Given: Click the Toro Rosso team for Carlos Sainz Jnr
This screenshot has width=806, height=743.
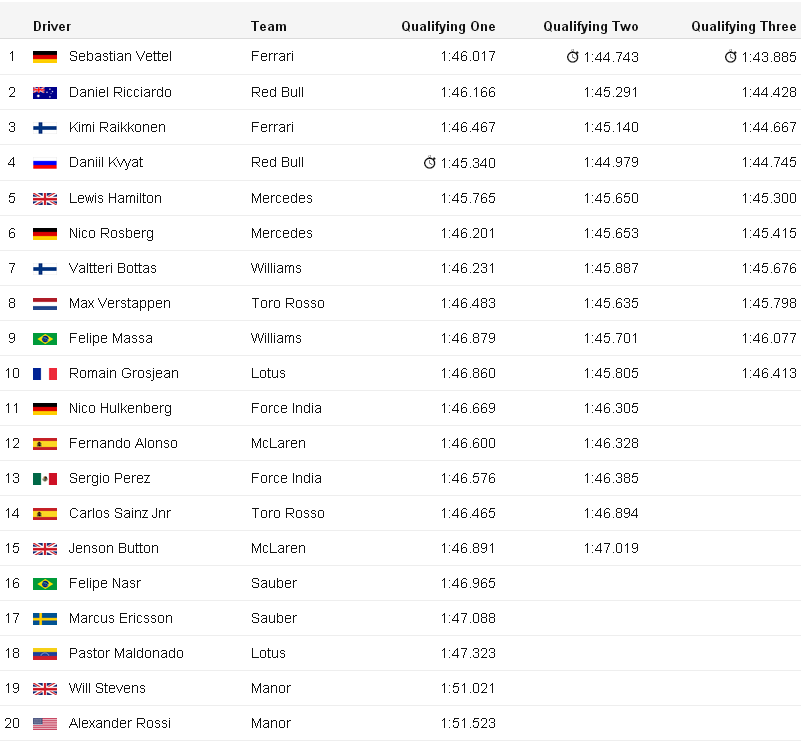Looking at the screenshot, I should coord(287,513).
